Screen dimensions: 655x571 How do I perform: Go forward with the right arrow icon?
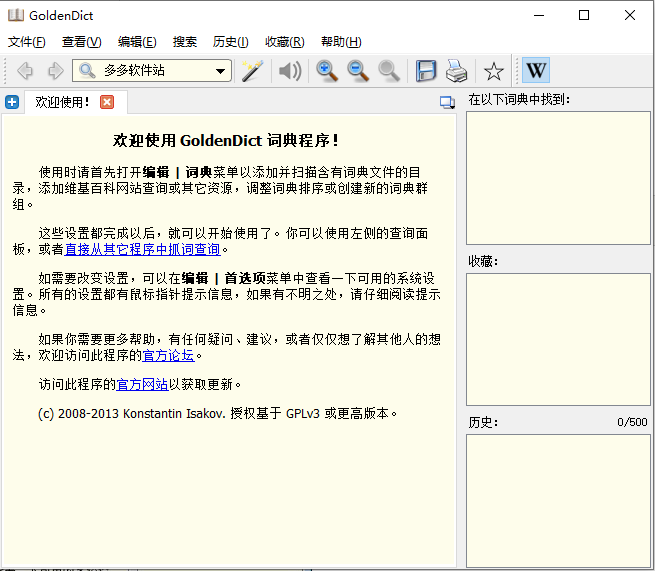coord(55,71)
